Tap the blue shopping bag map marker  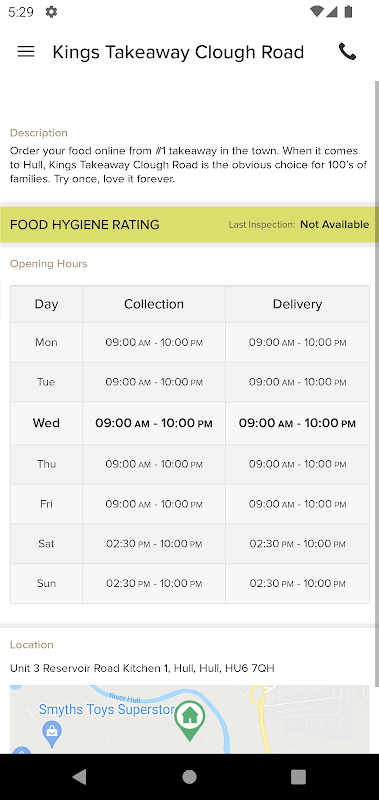[x=52, y=733]
